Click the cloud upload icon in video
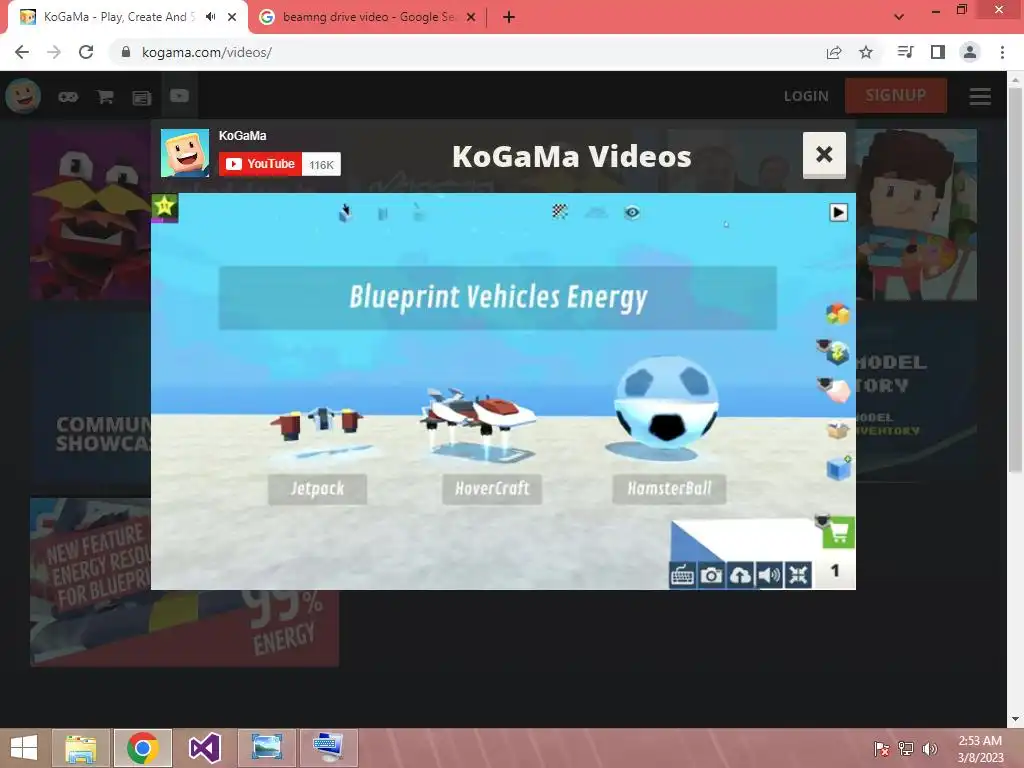The width and height of the screenshot is (1024, 768). [740, 575]
